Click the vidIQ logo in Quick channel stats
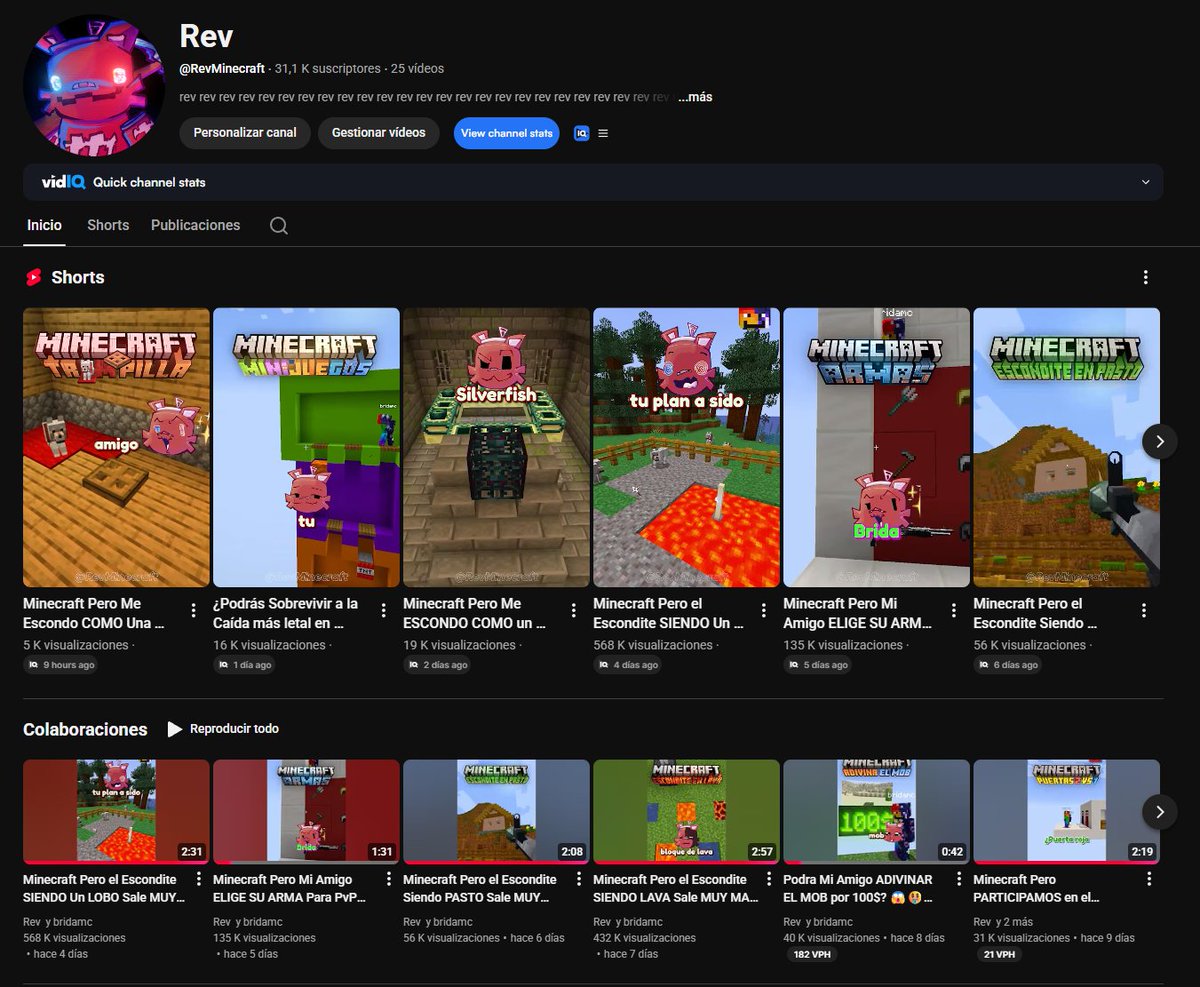The height and width of the screenshot is (987, 1200). click(63, 182)
